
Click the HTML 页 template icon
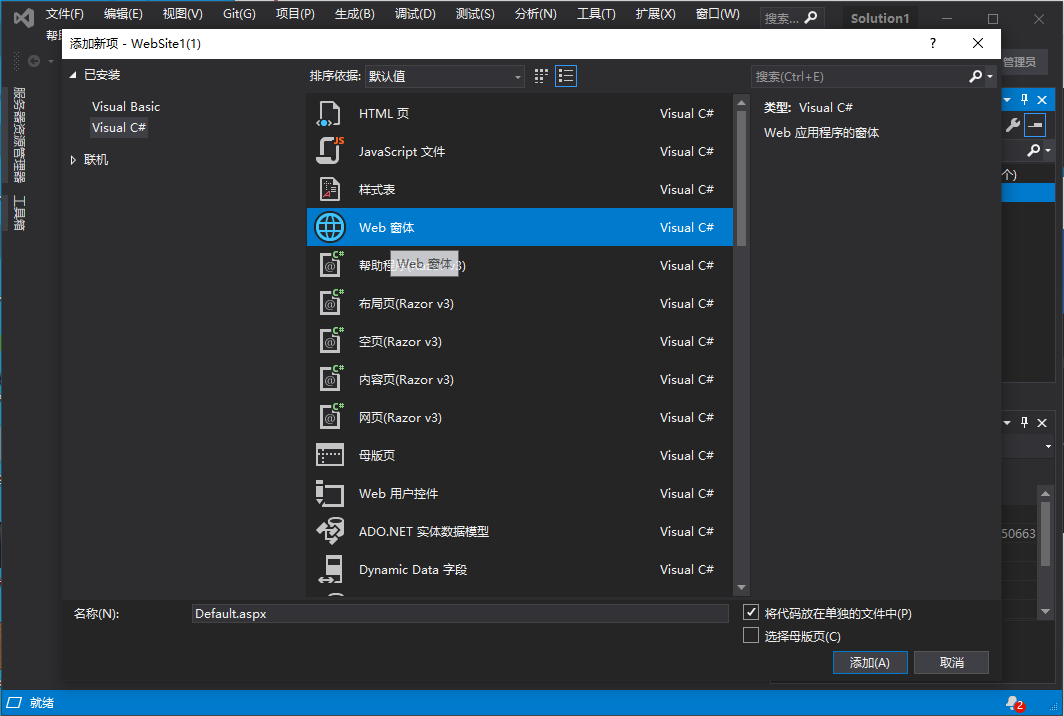click(329, 113)
